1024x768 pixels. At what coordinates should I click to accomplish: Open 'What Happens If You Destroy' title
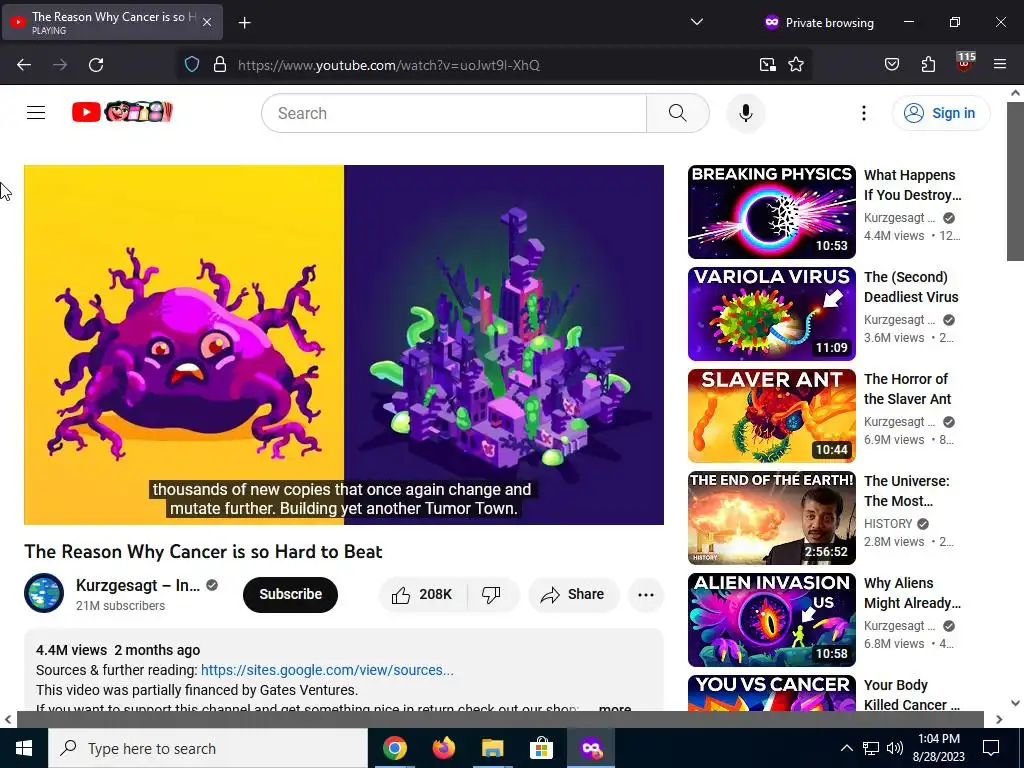[x=912, y=185]
